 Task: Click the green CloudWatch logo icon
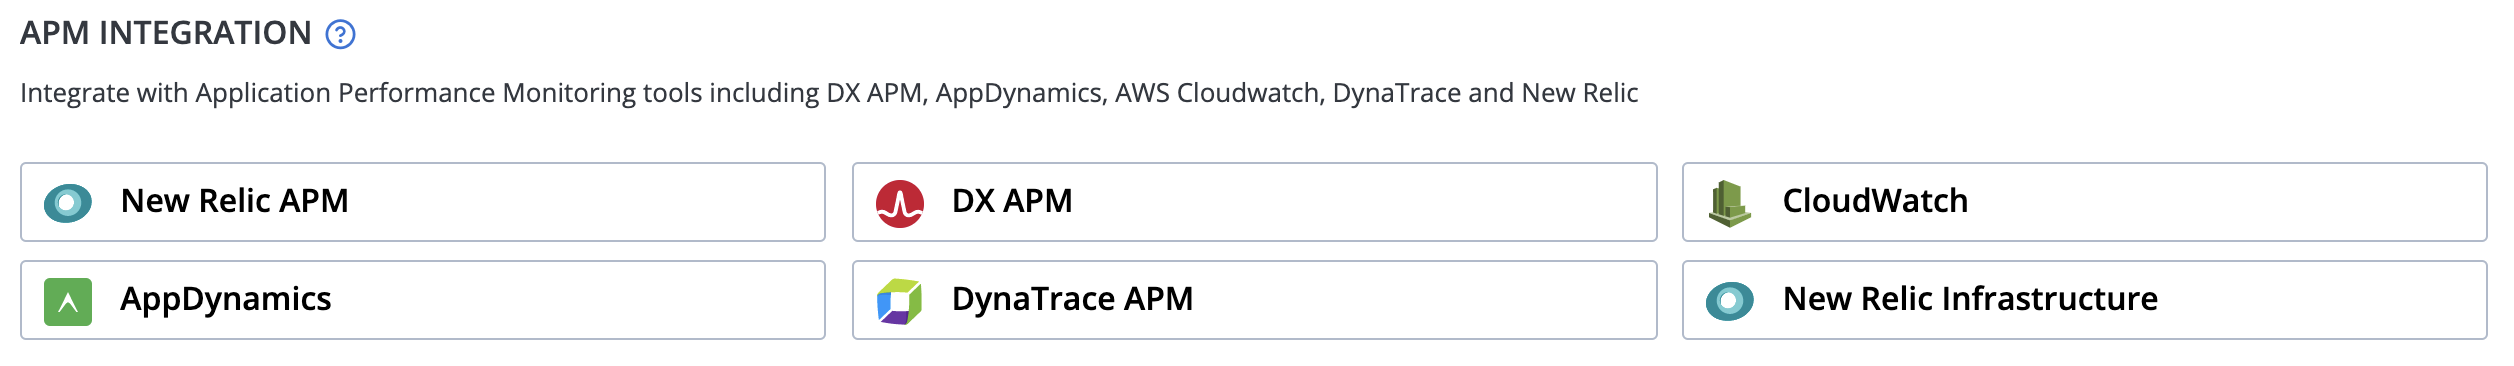[x=1730, y=204]
